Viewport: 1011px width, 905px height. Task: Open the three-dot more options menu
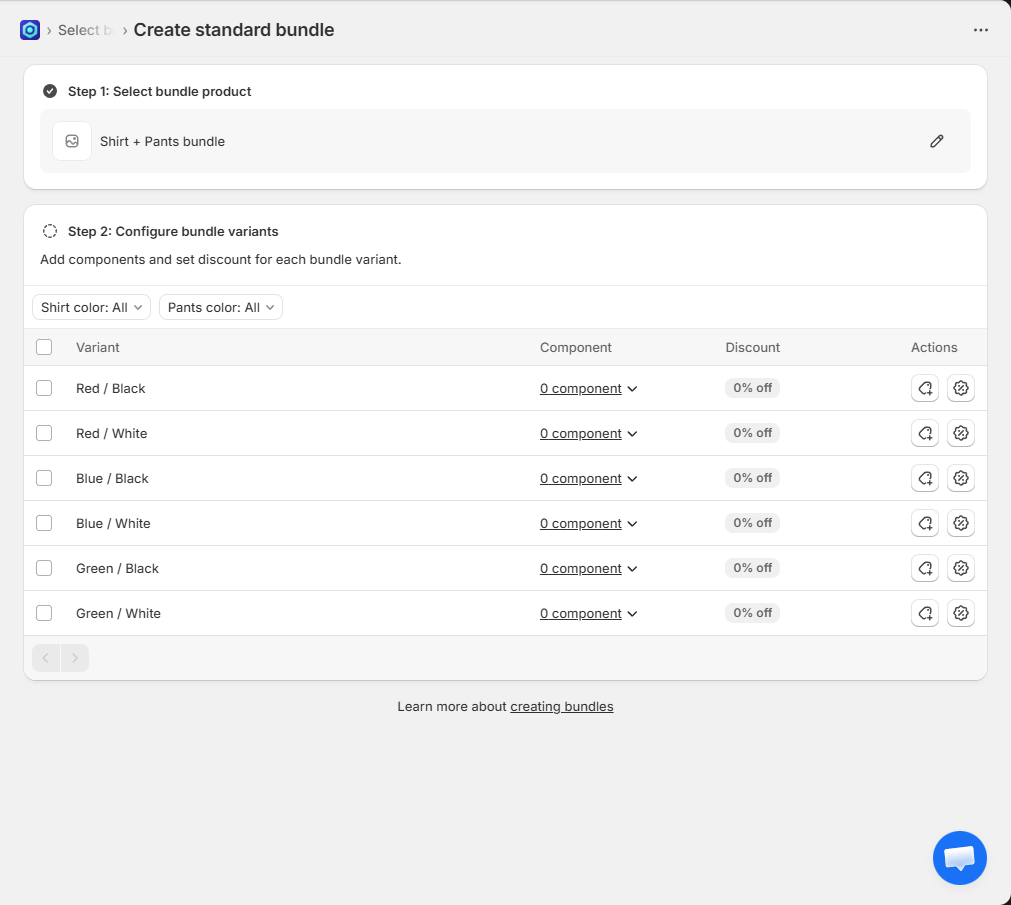click(980, 30)
